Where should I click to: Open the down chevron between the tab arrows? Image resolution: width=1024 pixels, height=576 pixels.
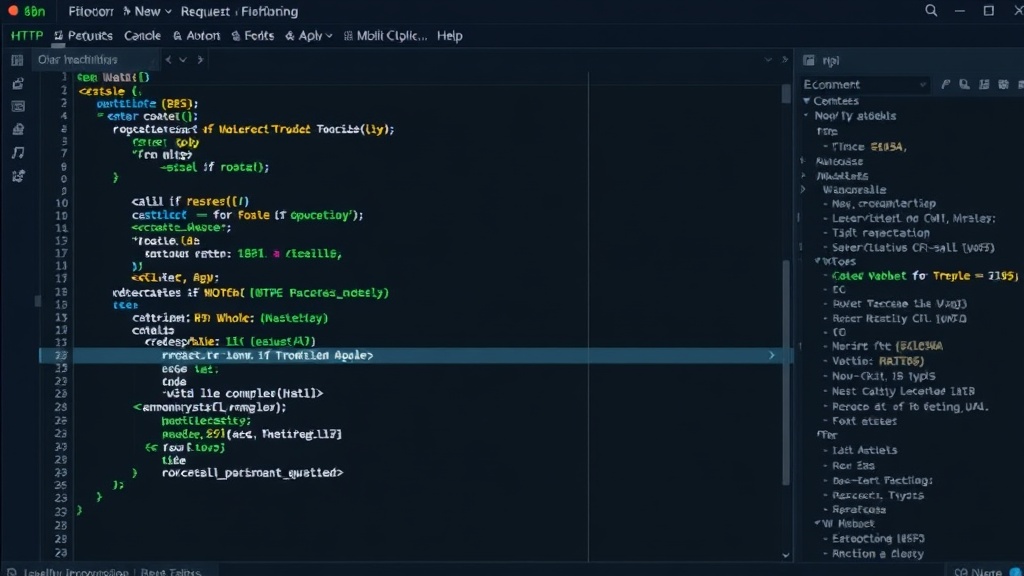pos(183,59)
